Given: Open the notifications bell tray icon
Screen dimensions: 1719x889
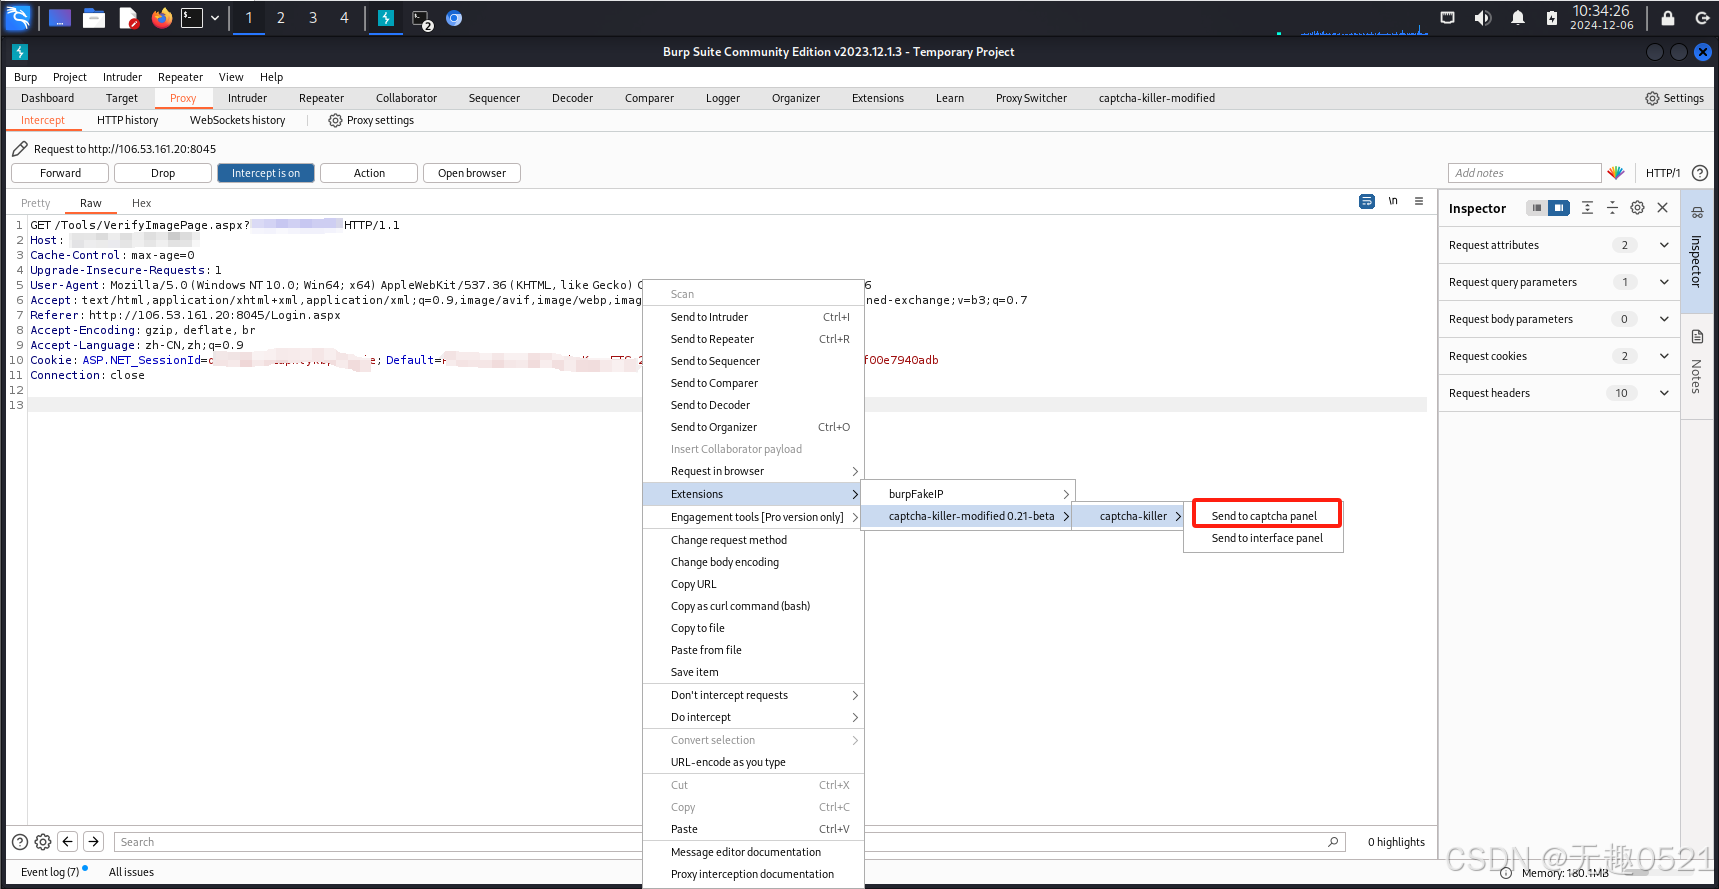Looking at the screenshot, I should (x=1517, y=18).
